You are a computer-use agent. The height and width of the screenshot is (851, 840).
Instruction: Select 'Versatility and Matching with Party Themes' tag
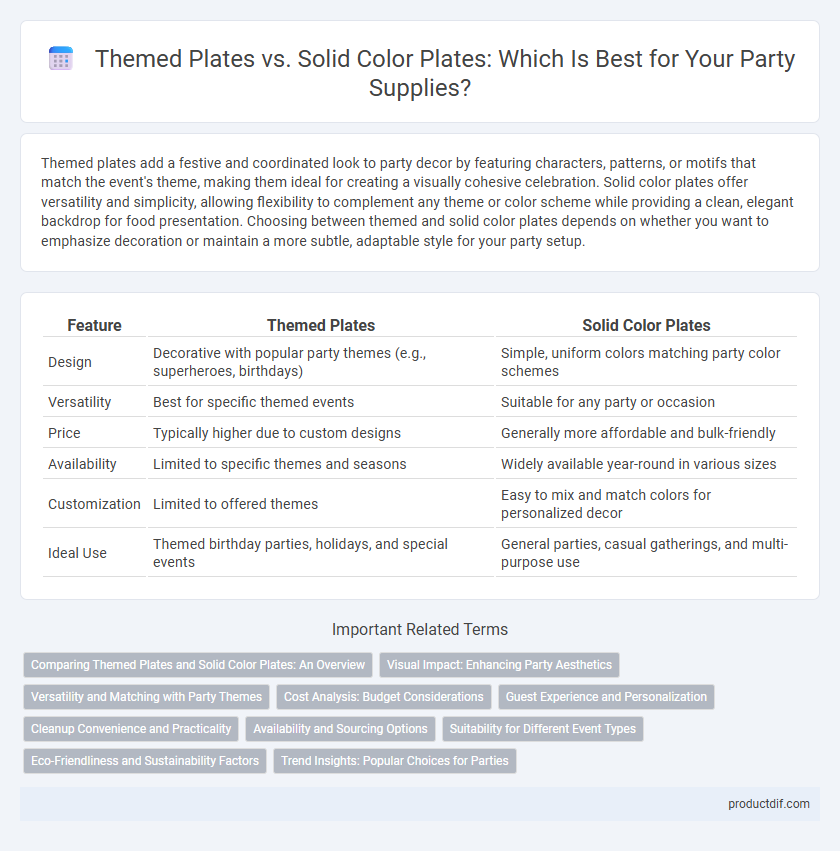pyautogui.click(x=147, y=697)
